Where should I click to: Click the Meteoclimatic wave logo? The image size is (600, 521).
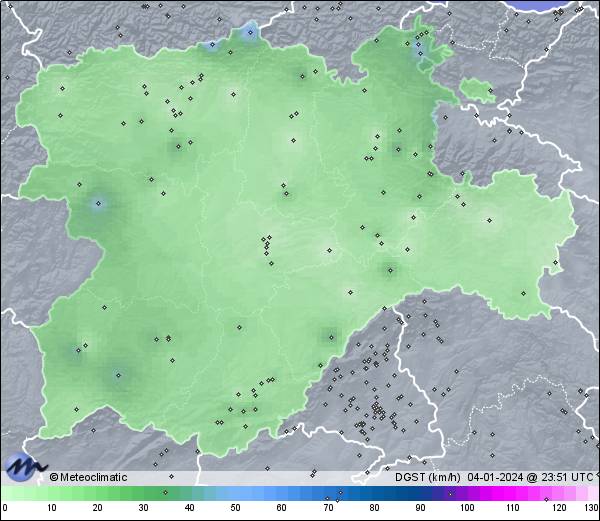25,467
